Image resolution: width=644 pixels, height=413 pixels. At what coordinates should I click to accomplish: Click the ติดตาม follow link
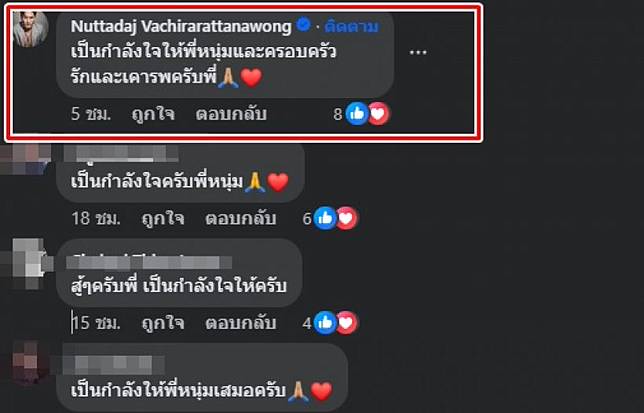coord(351,26)
